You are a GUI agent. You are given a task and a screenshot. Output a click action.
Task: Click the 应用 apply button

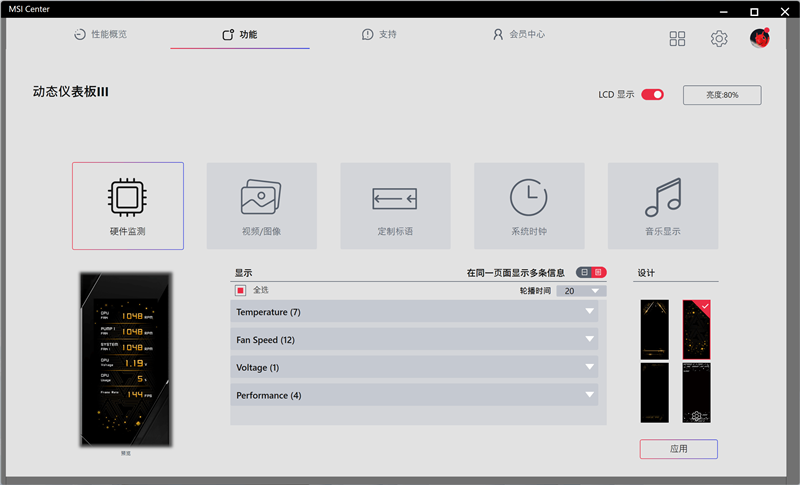click(679, 449)
